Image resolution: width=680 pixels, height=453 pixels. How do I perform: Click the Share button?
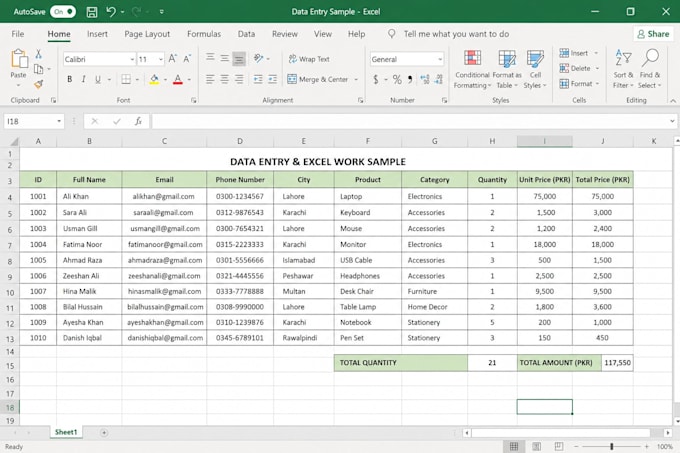653,34
